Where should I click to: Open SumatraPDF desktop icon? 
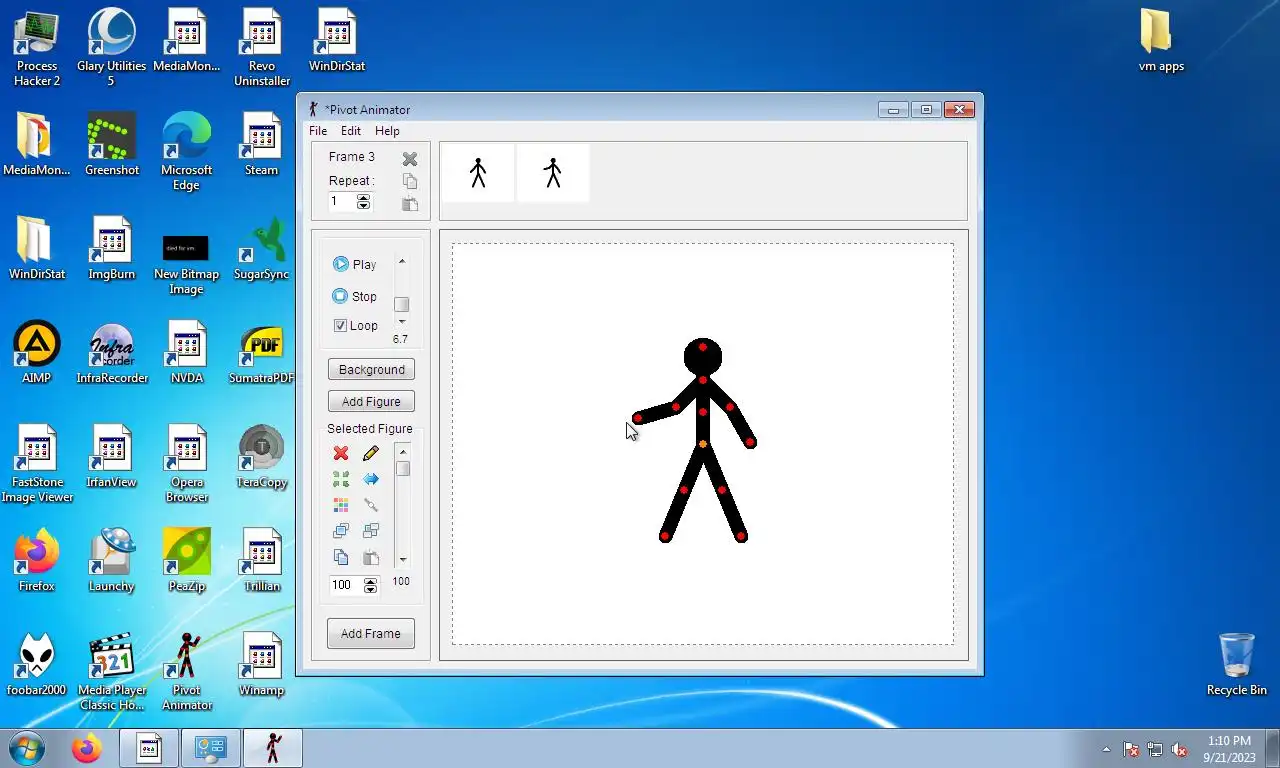point(261,352)
